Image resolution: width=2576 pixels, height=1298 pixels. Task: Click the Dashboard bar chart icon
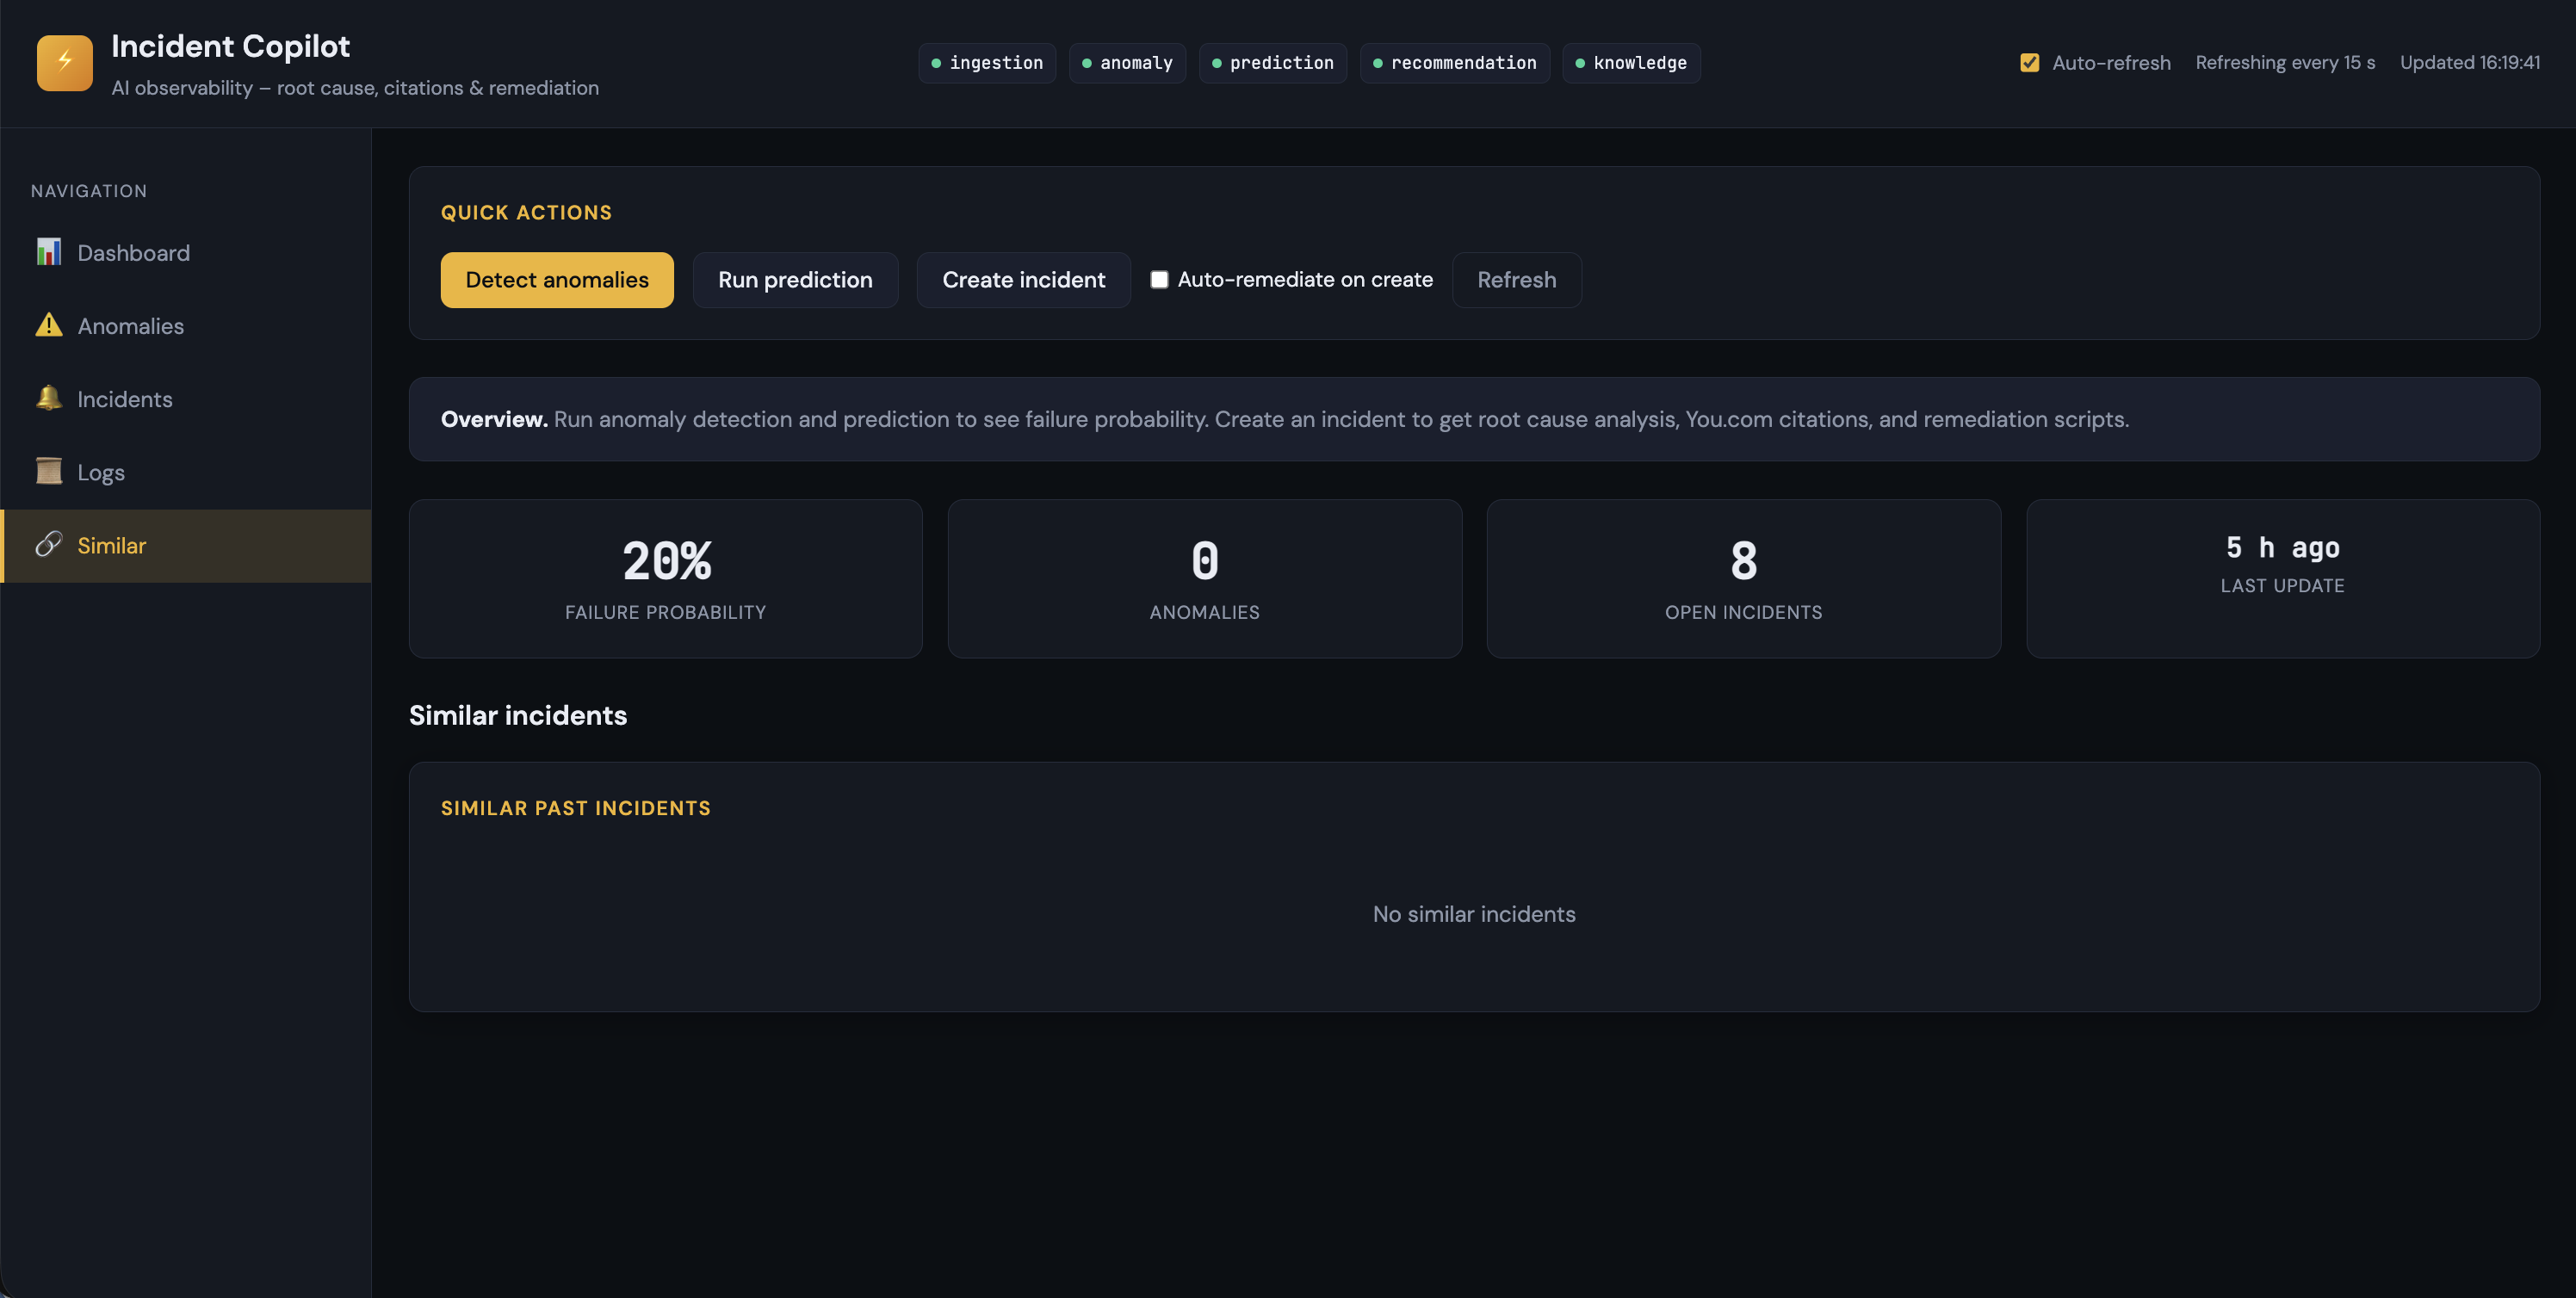[x=48, y=252]
